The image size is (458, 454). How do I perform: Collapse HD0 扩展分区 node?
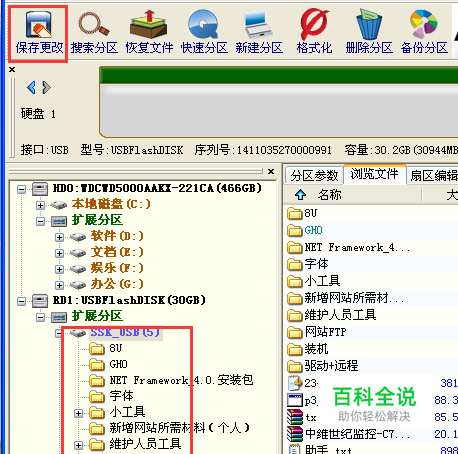coord(40,221)
